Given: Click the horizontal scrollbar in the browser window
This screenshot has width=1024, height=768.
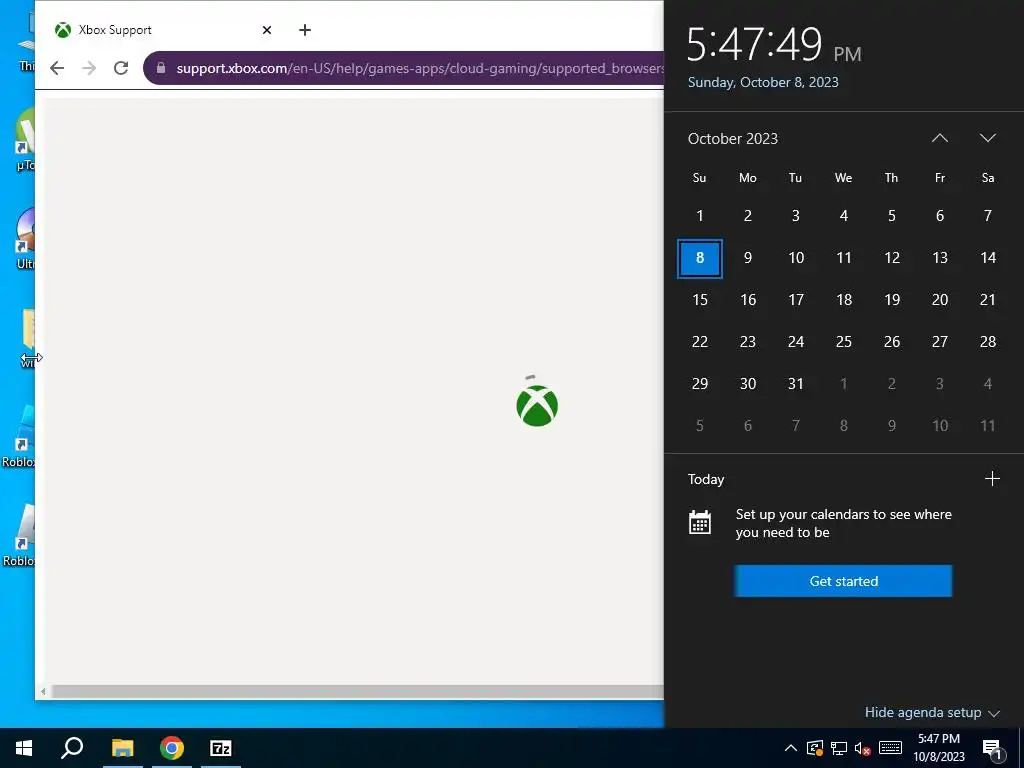Looking at the screenshot, I should [x=357, y=691].
